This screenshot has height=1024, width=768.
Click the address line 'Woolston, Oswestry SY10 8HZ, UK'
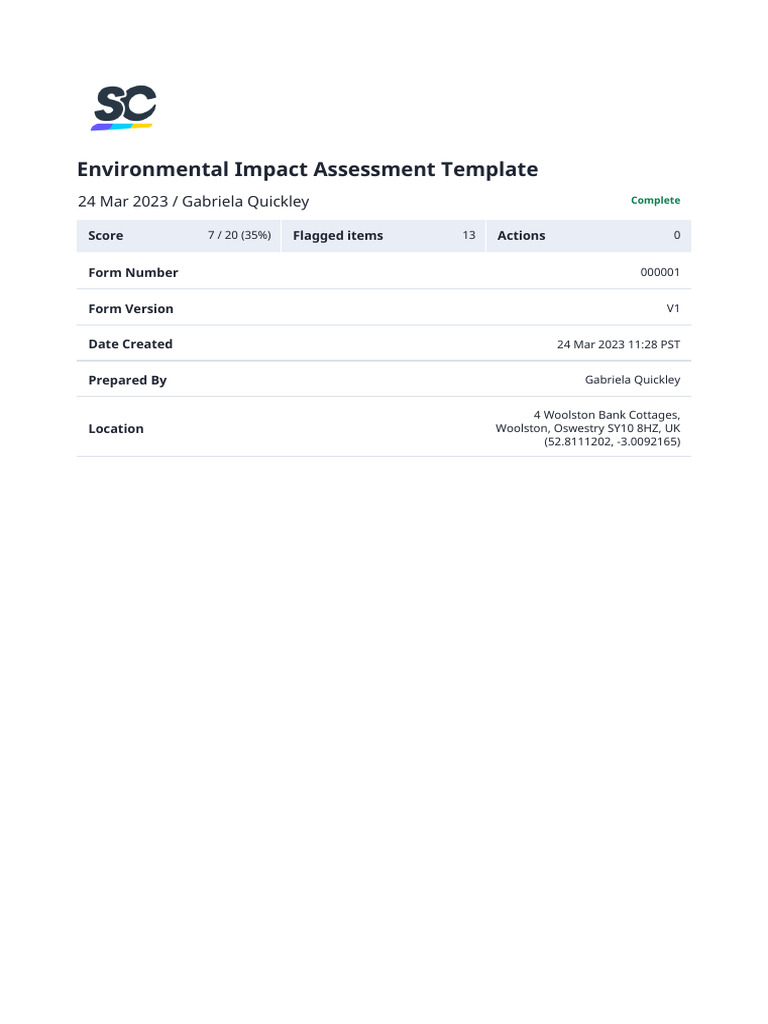tap(588, 428)
